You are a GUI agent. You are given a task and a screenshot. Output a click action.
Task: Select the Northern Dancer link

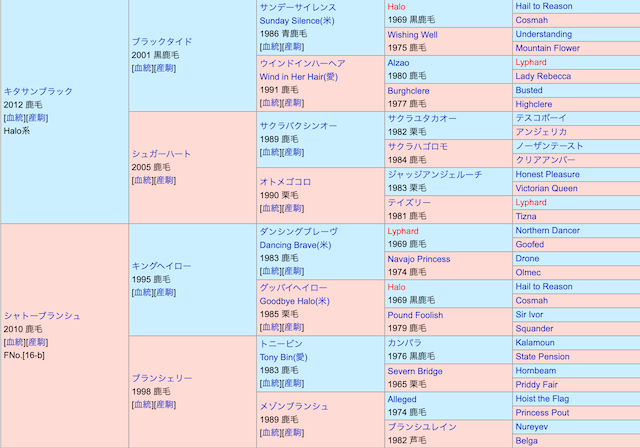click(547, 230)
